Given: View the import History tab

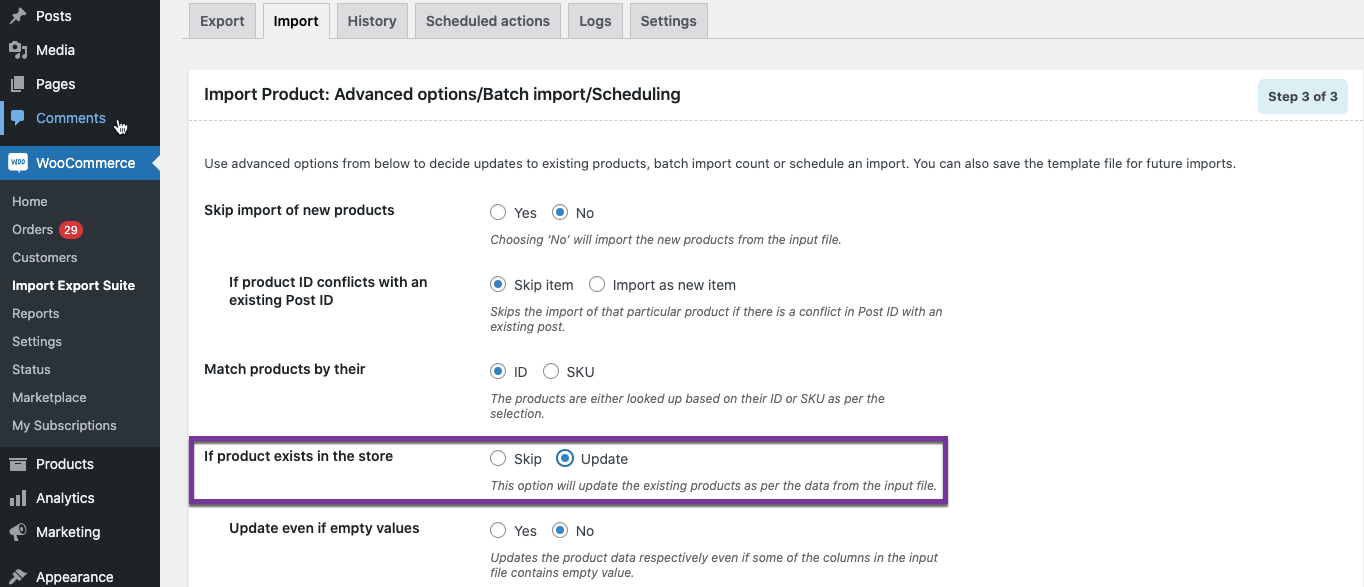Looking at the screenshot, I should [x=371, y=20].
